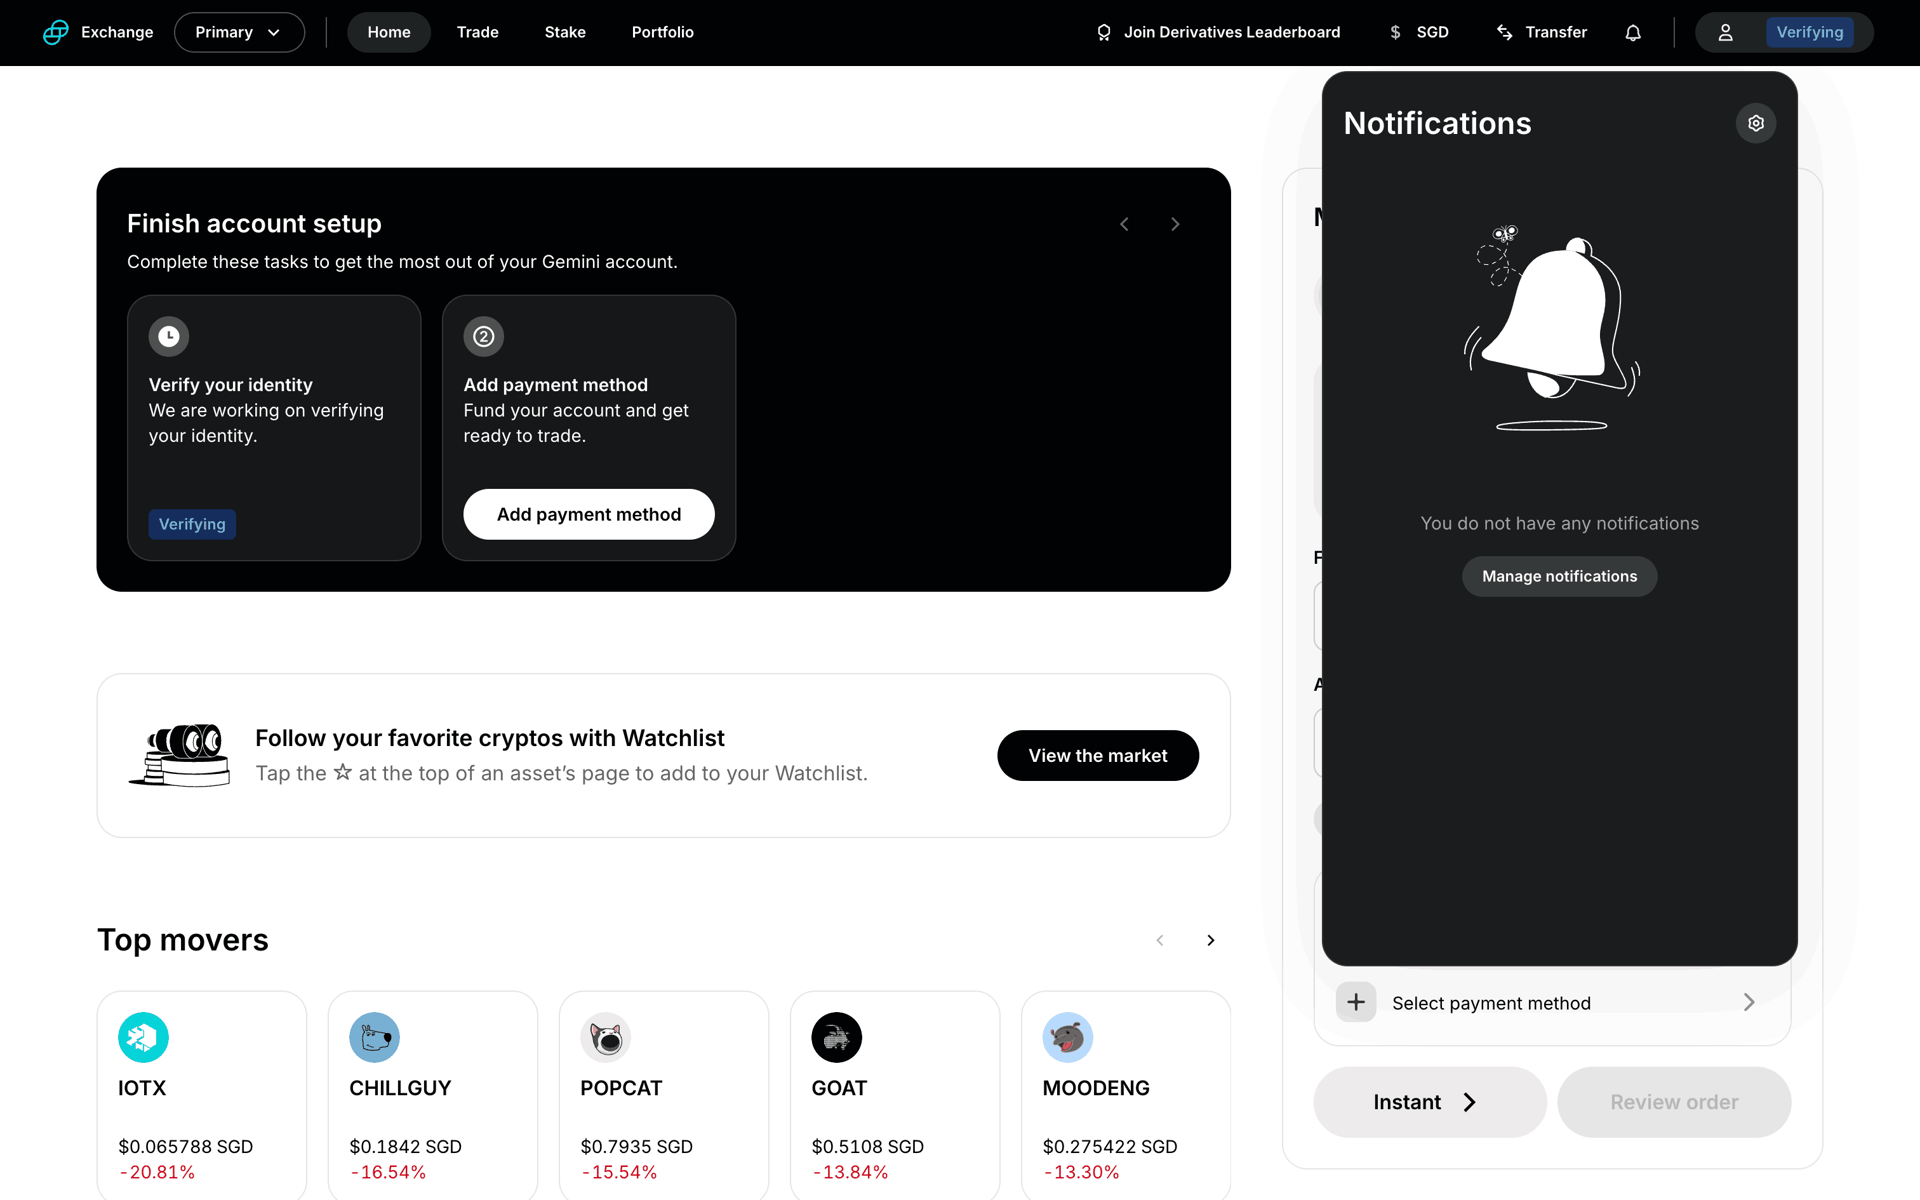The width and height of the screenshot is (1920, 1200).
Task: Click the Exchange label in header
Action: coord(117,32)
